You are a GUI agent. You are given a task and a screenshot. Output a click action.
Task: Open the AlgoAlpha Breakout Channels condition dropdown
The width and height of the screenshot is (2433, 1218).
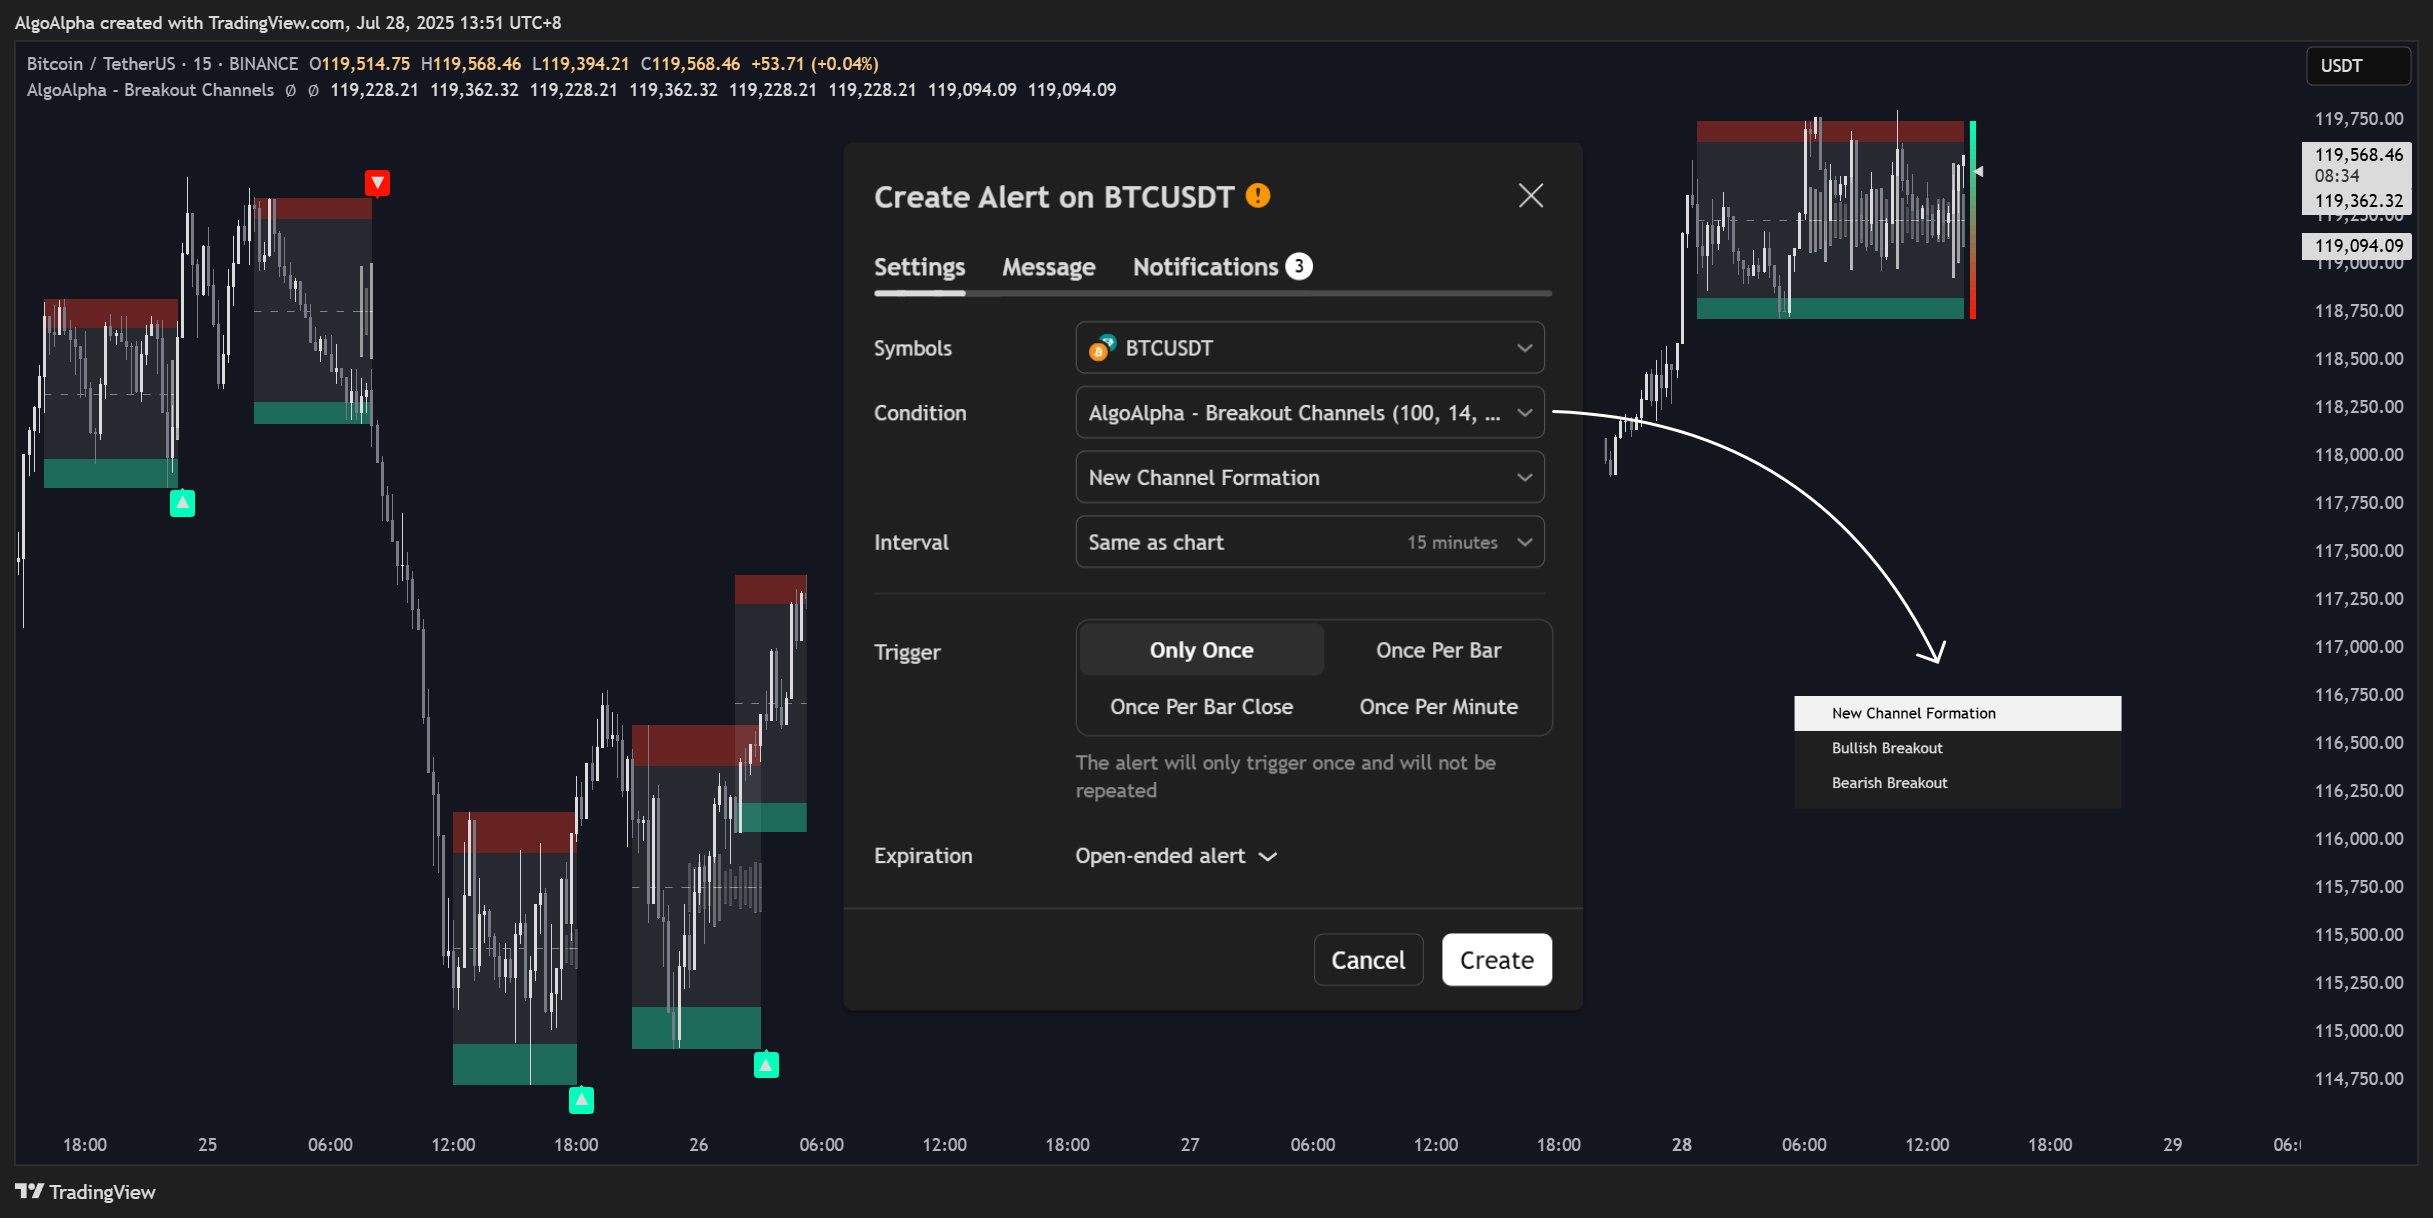[1309, 413]
